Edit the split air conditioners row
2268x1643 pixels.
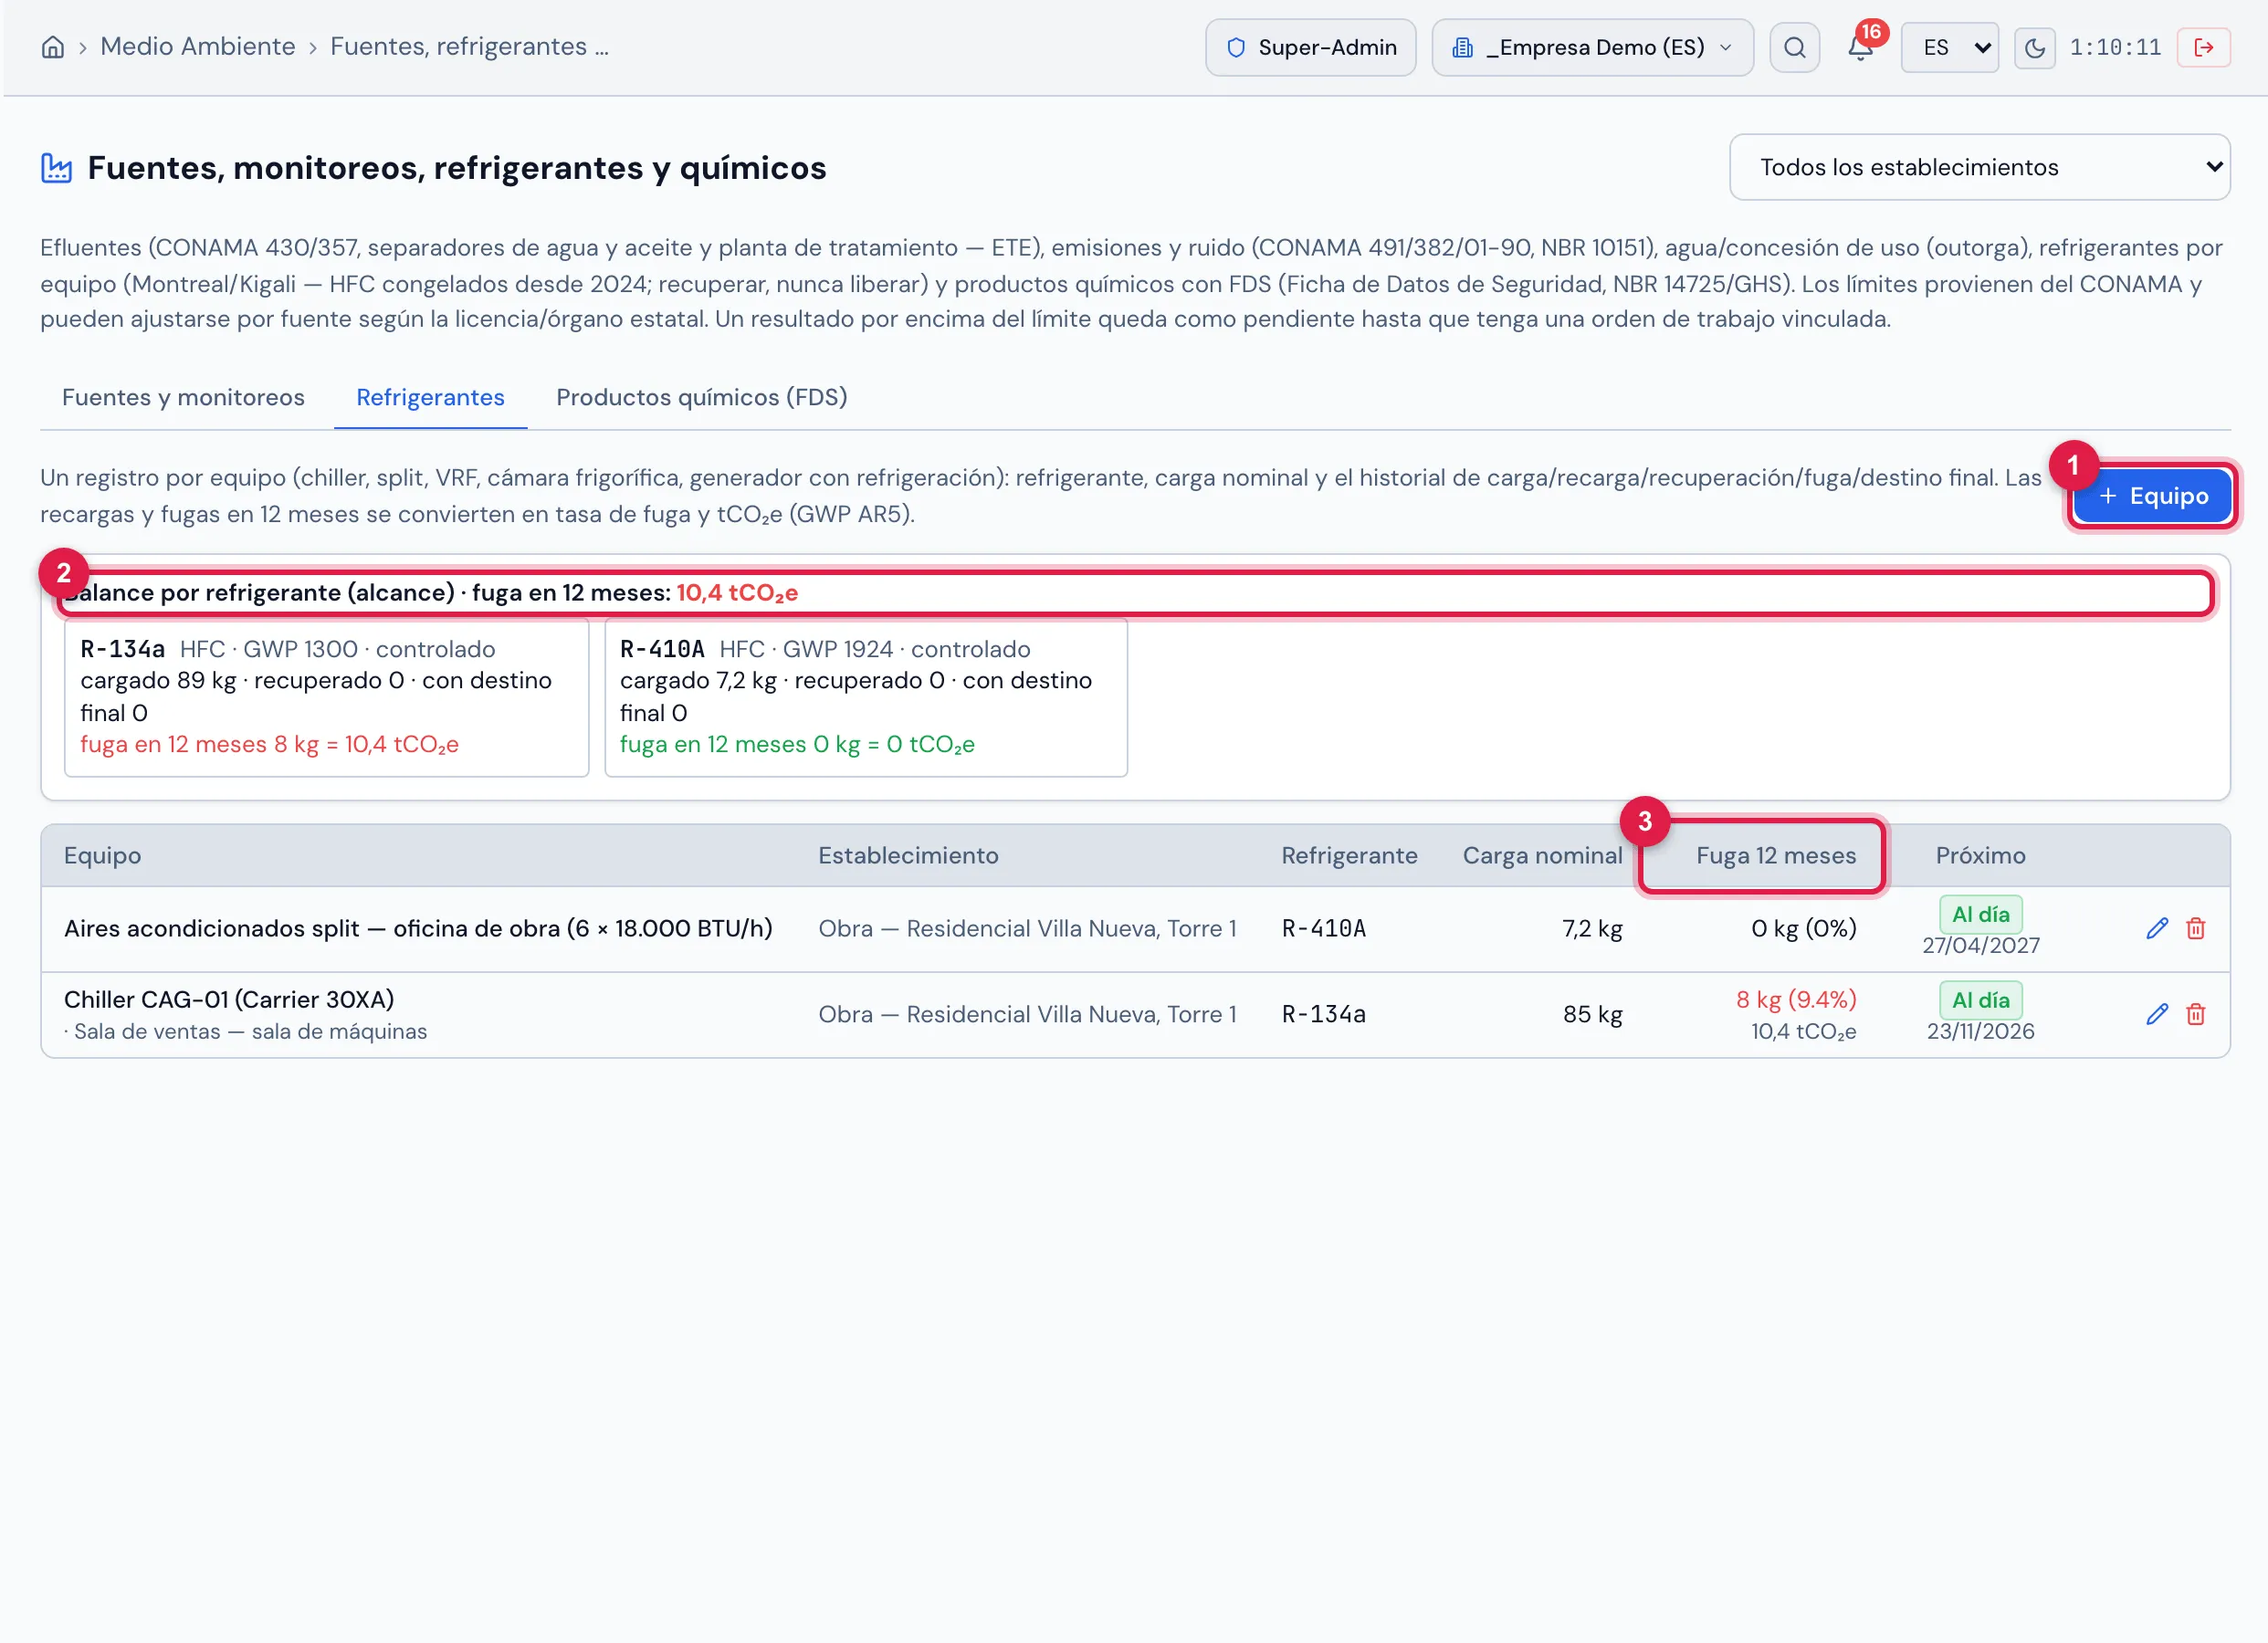[2157, 928]
